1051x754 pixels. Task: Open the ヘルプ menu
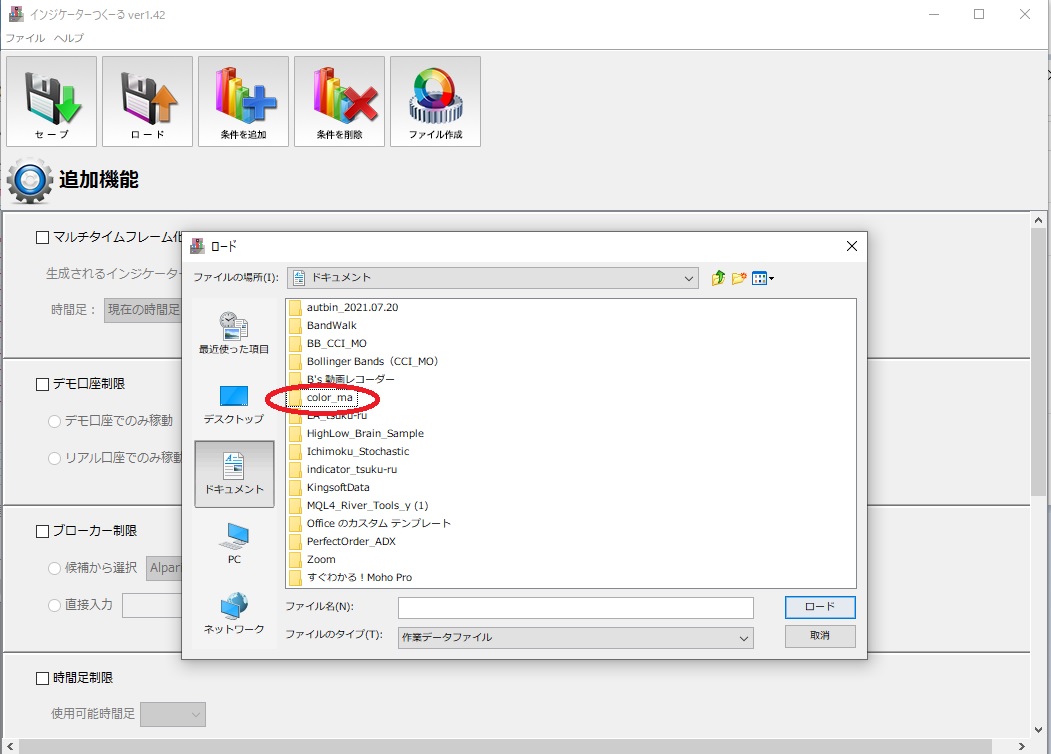click(x=69, y=38)
